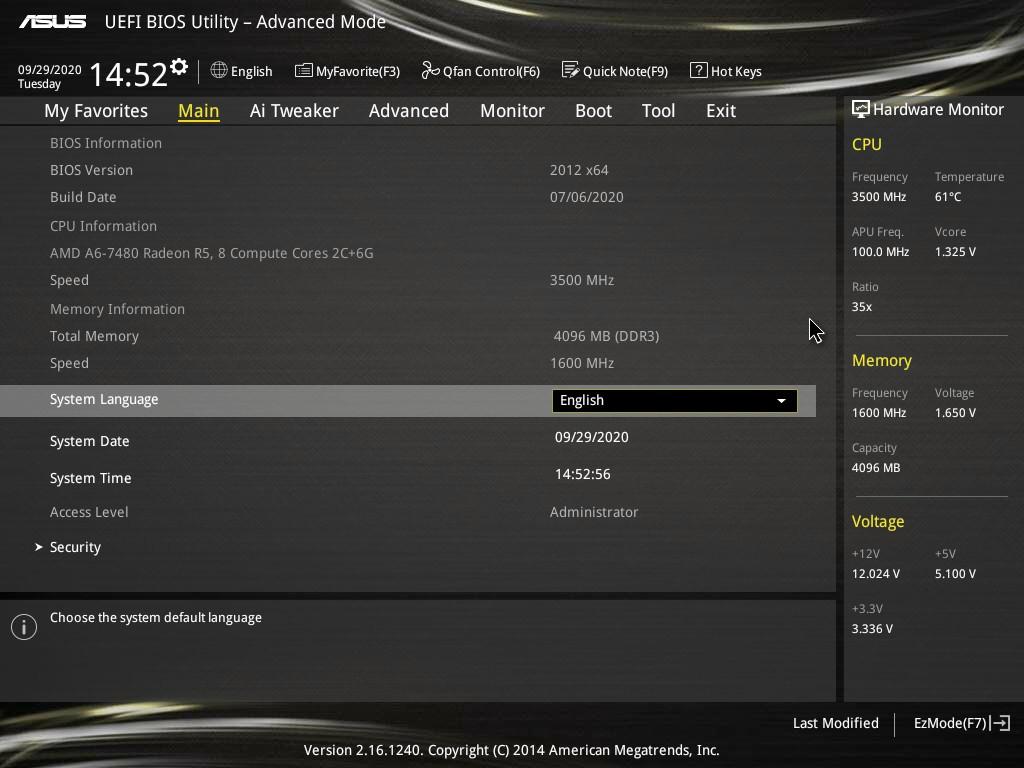
Task: Open Quick Note pencil icon
Action: [570, 70]
